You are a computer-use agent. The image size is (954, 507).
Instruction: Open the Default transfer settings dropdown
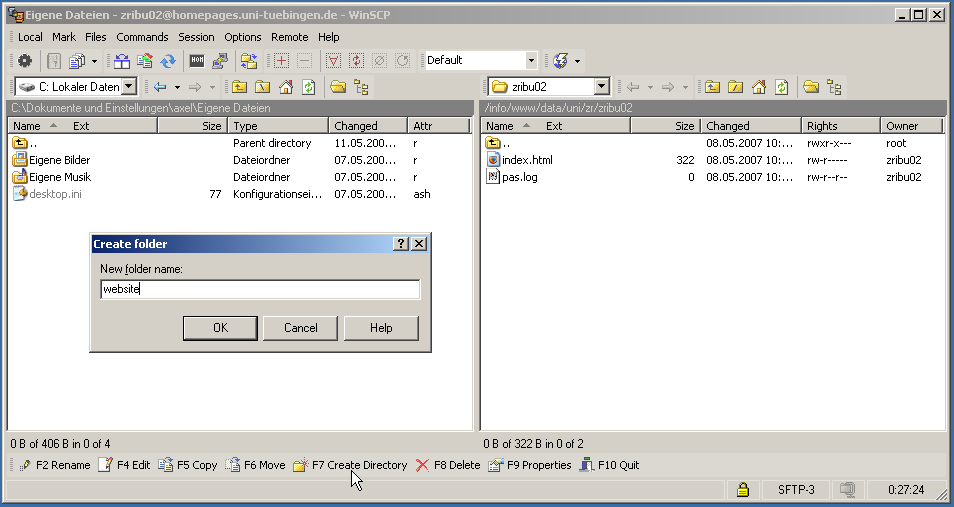coord(531,60)
